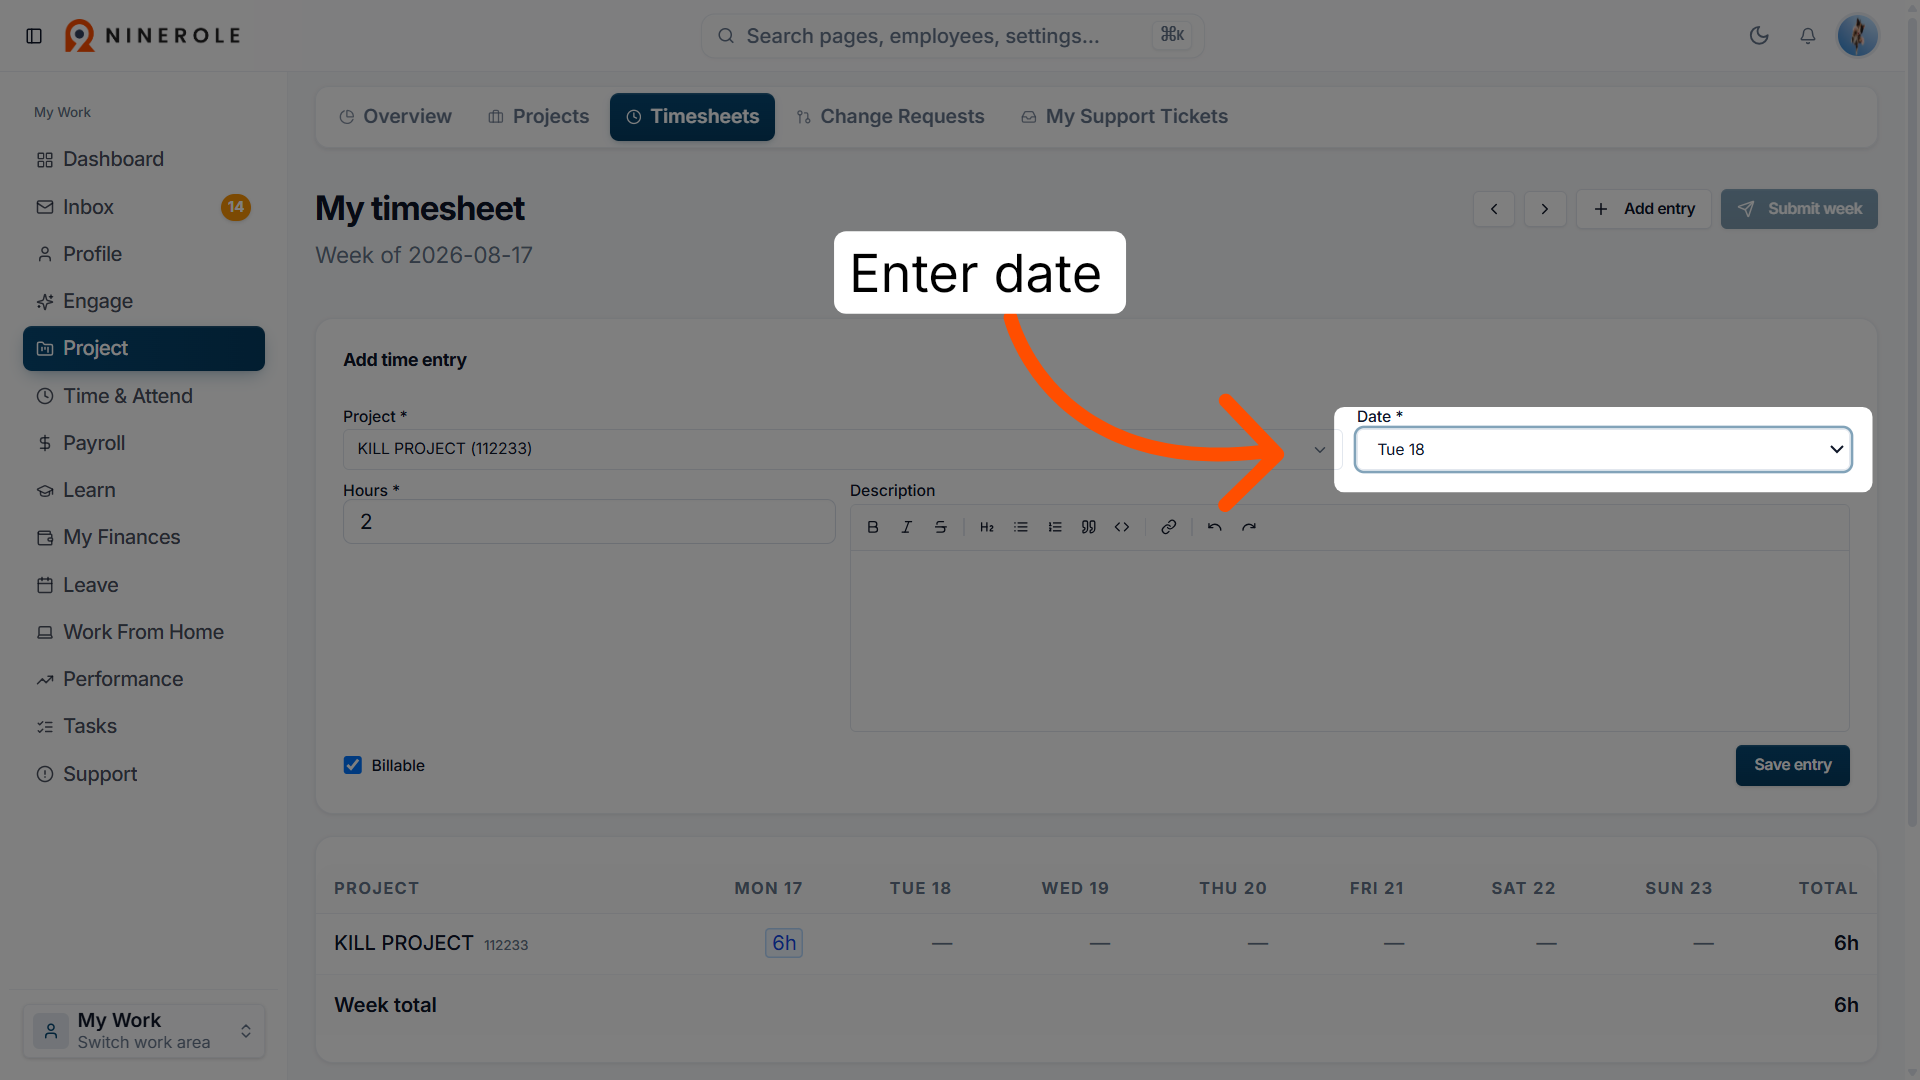Image resolution: width=1920 pixels, height=1080 pixels.
Task: Undo last edit in description
Action: pos(1215,527)
